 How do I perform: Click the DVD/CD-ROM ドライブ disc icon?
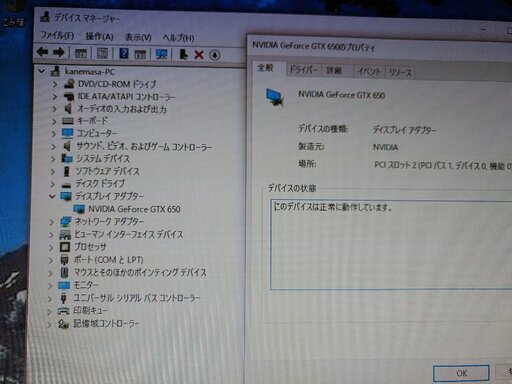69,84
